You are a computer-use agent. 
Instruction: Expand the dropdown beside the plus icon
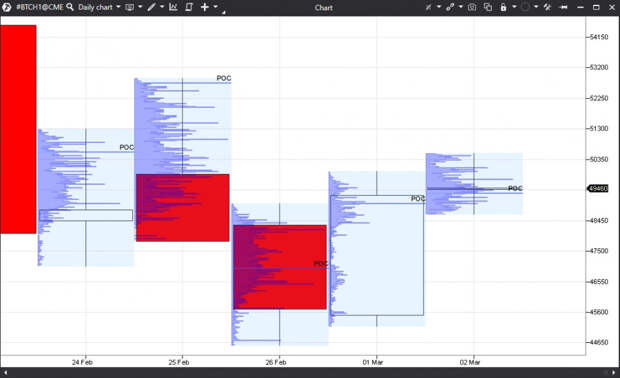[215, 7]
